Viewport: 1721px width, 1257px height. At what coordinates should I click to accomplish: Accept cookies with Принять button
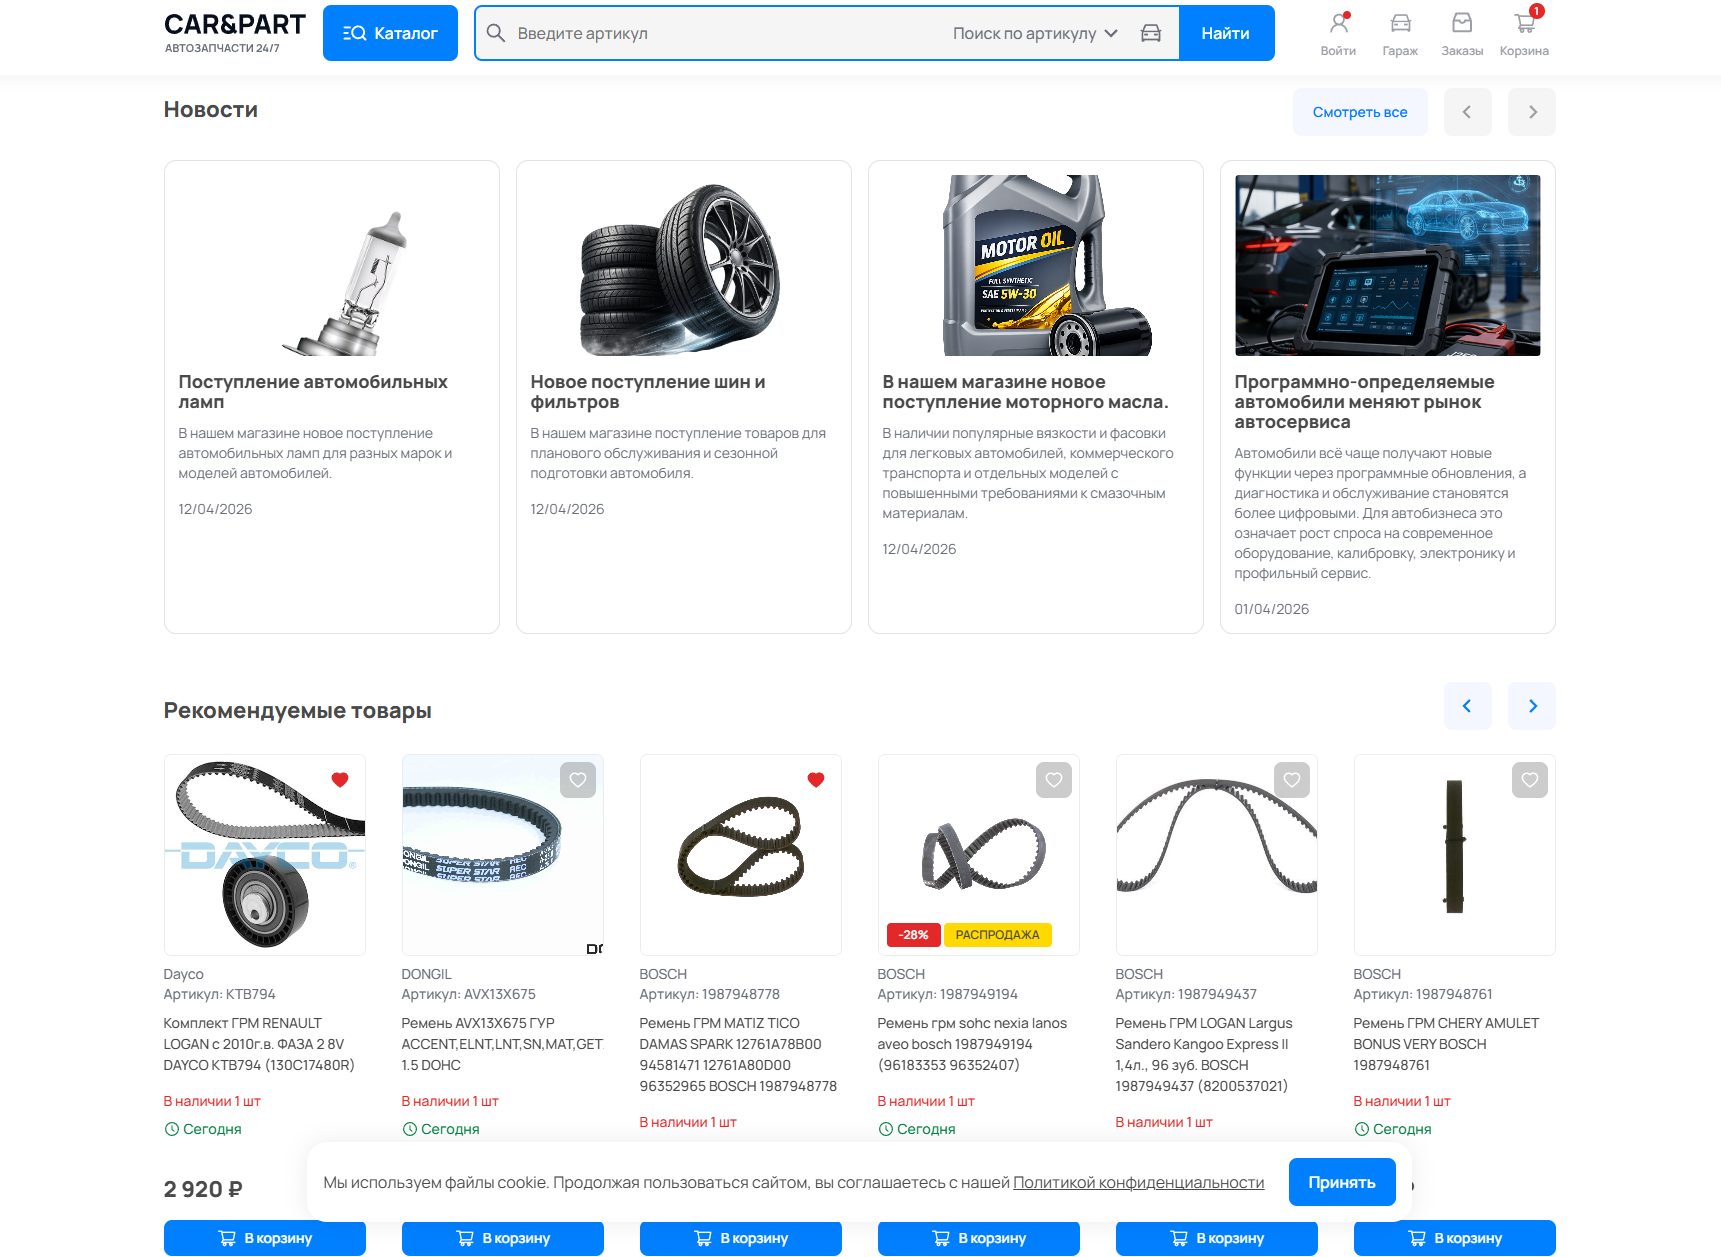(x=1341, y=1182)
